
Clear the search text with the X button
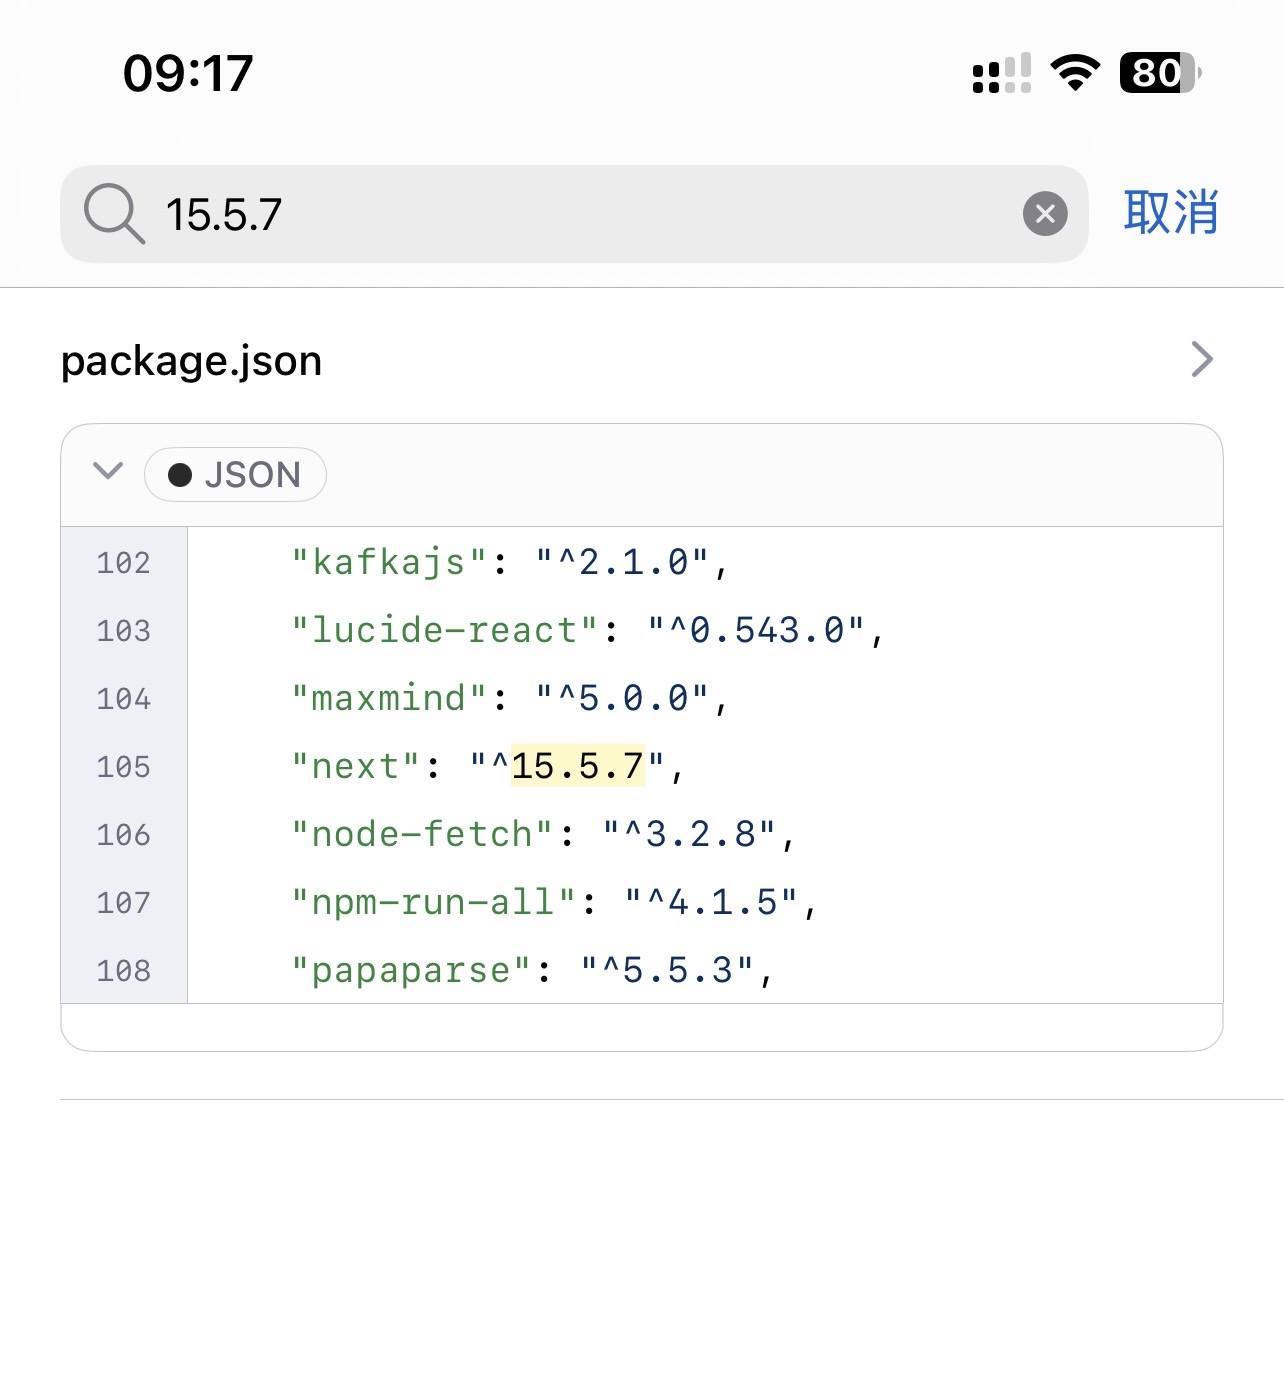click(1045, 214)
